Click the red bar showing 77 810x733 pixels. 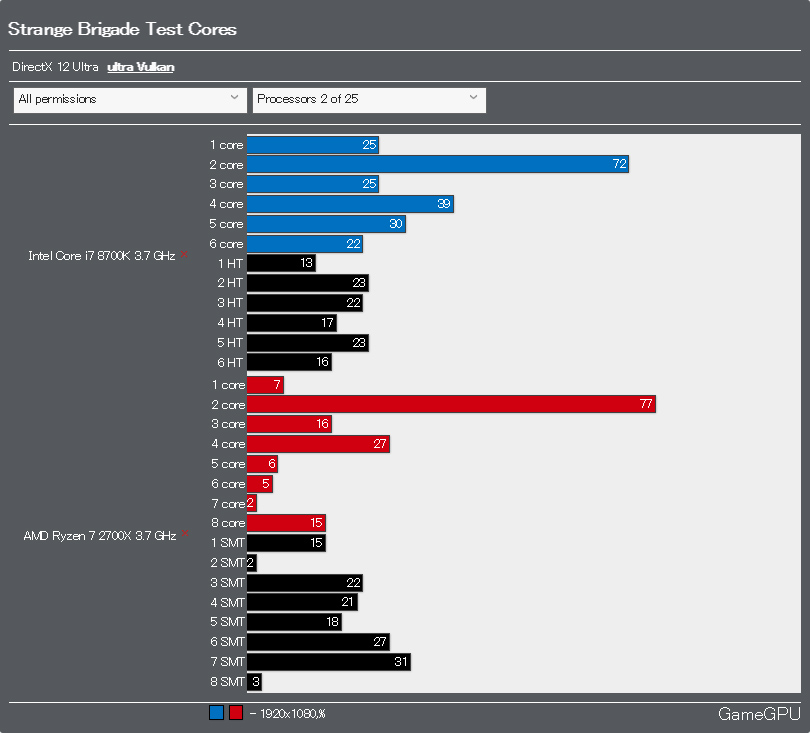[x=451, y=404]
